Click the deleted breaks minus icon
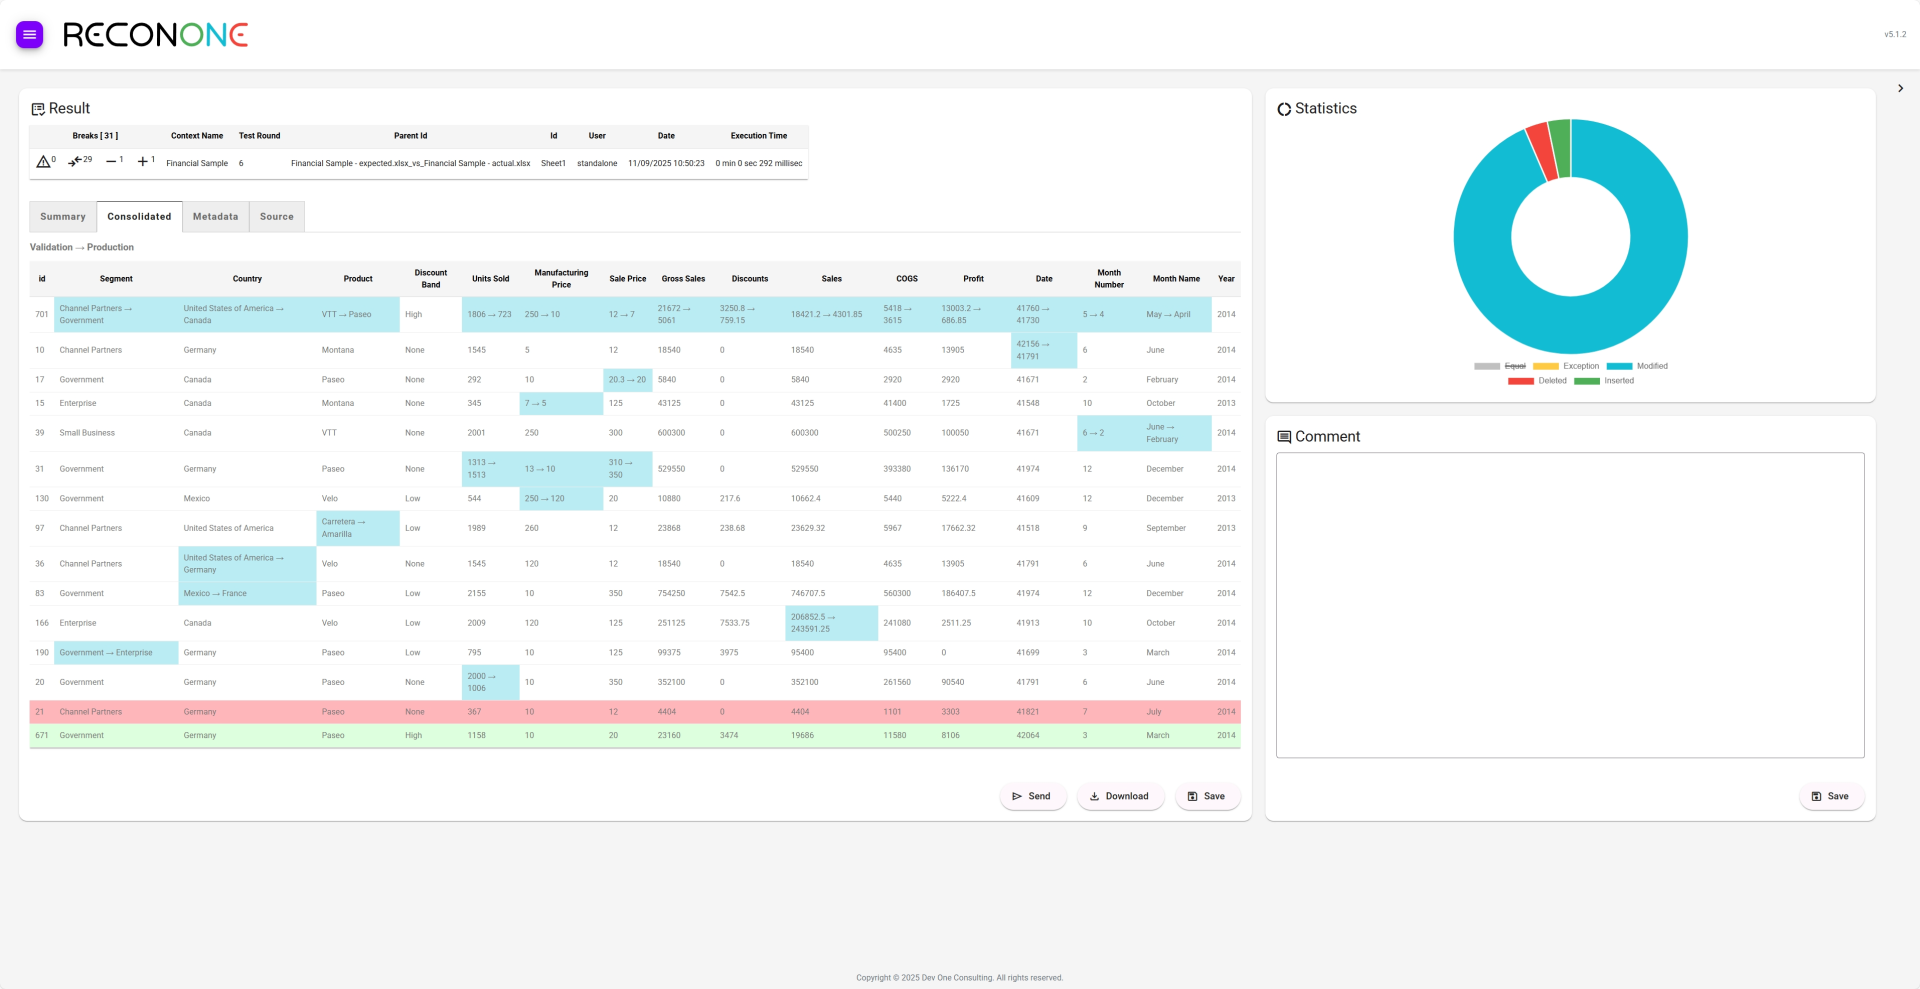The image size is (1920, 989). pos(111,162)
